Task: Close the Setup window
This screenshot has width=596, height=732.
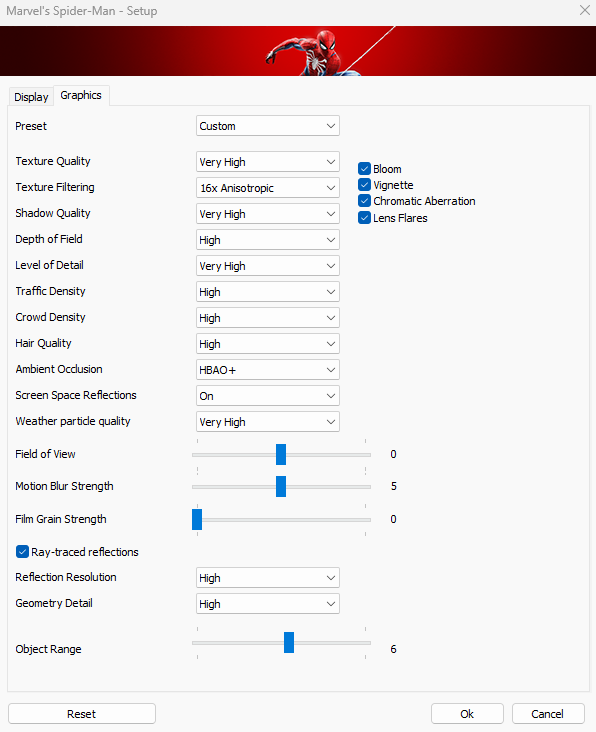Action: (x=584, y=10)
